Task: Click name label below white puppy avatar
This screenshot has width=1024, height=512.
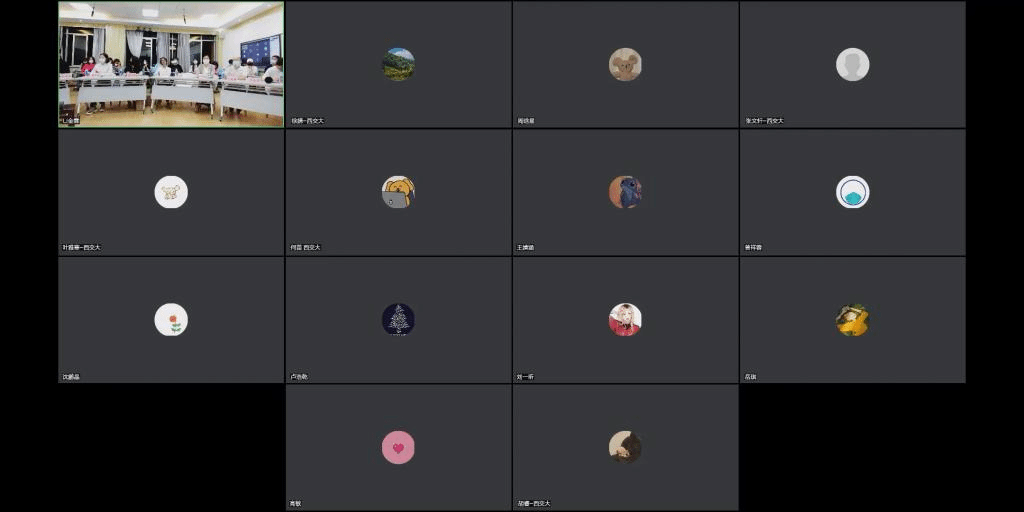Action: pyautogui.click(x=81, y=248)
